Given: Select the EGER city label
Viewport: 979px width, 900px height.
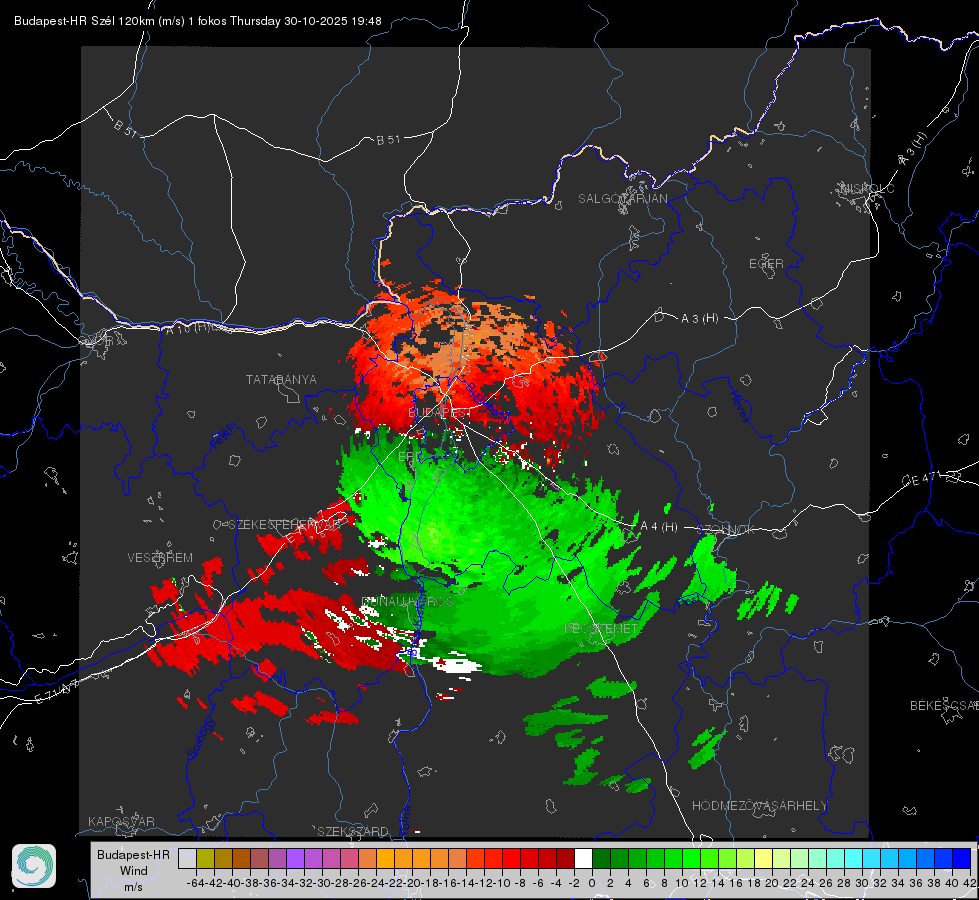Looking at the screenshot, I should [766, 264].
